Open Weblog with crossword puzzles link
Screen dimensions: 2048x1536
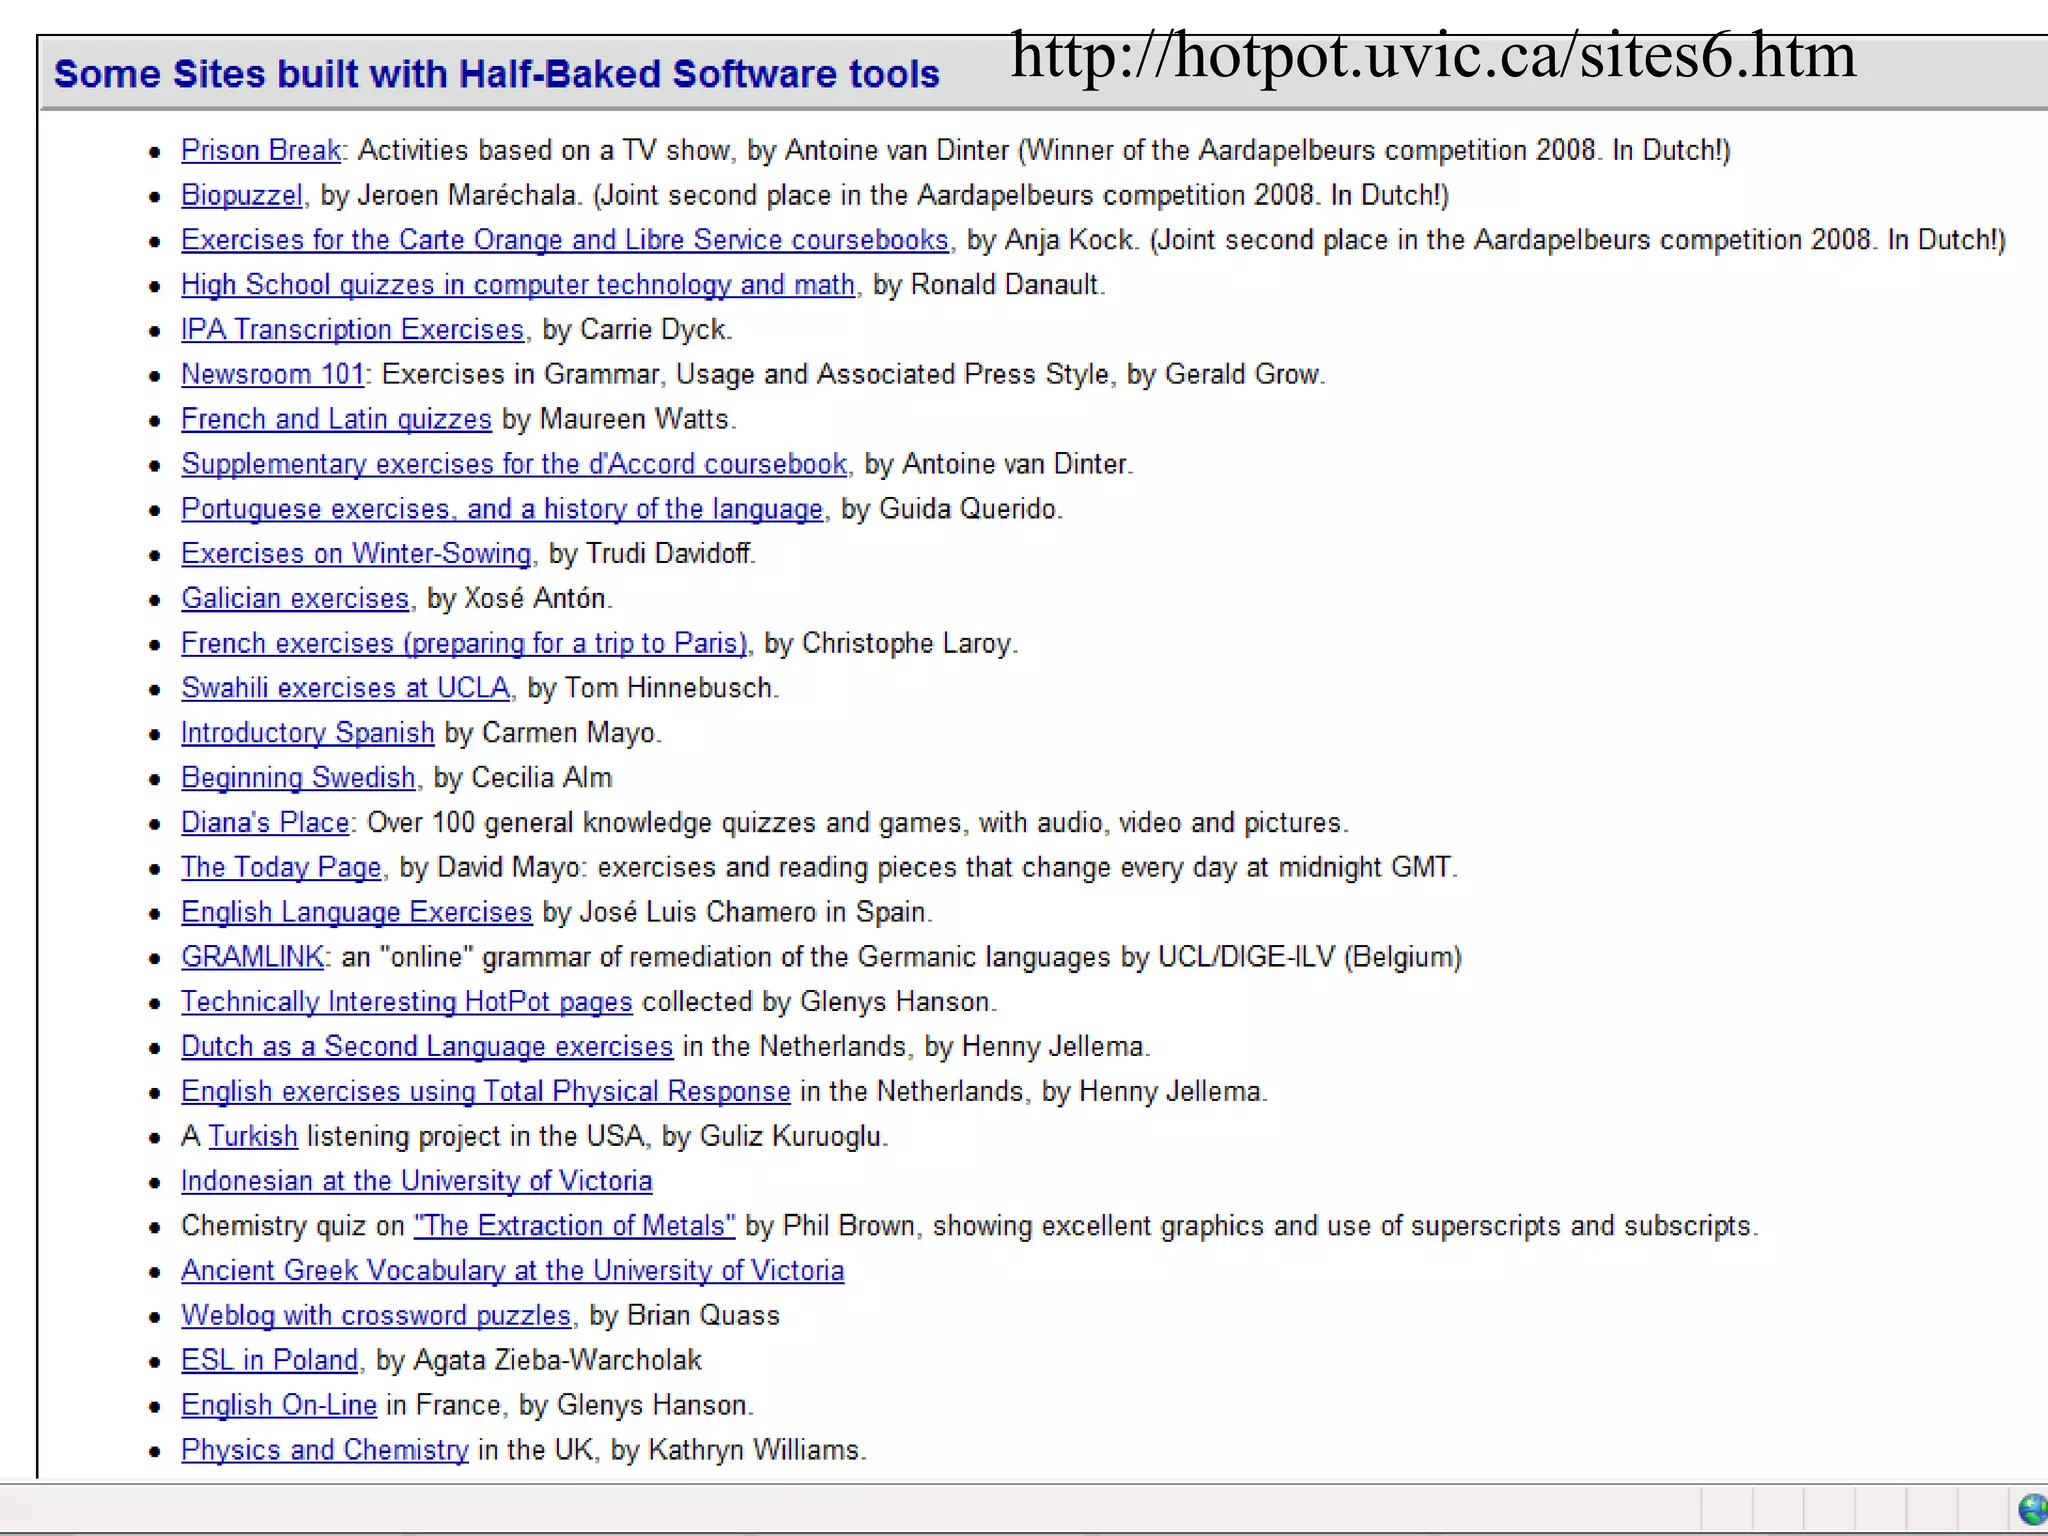[376, 1315]
